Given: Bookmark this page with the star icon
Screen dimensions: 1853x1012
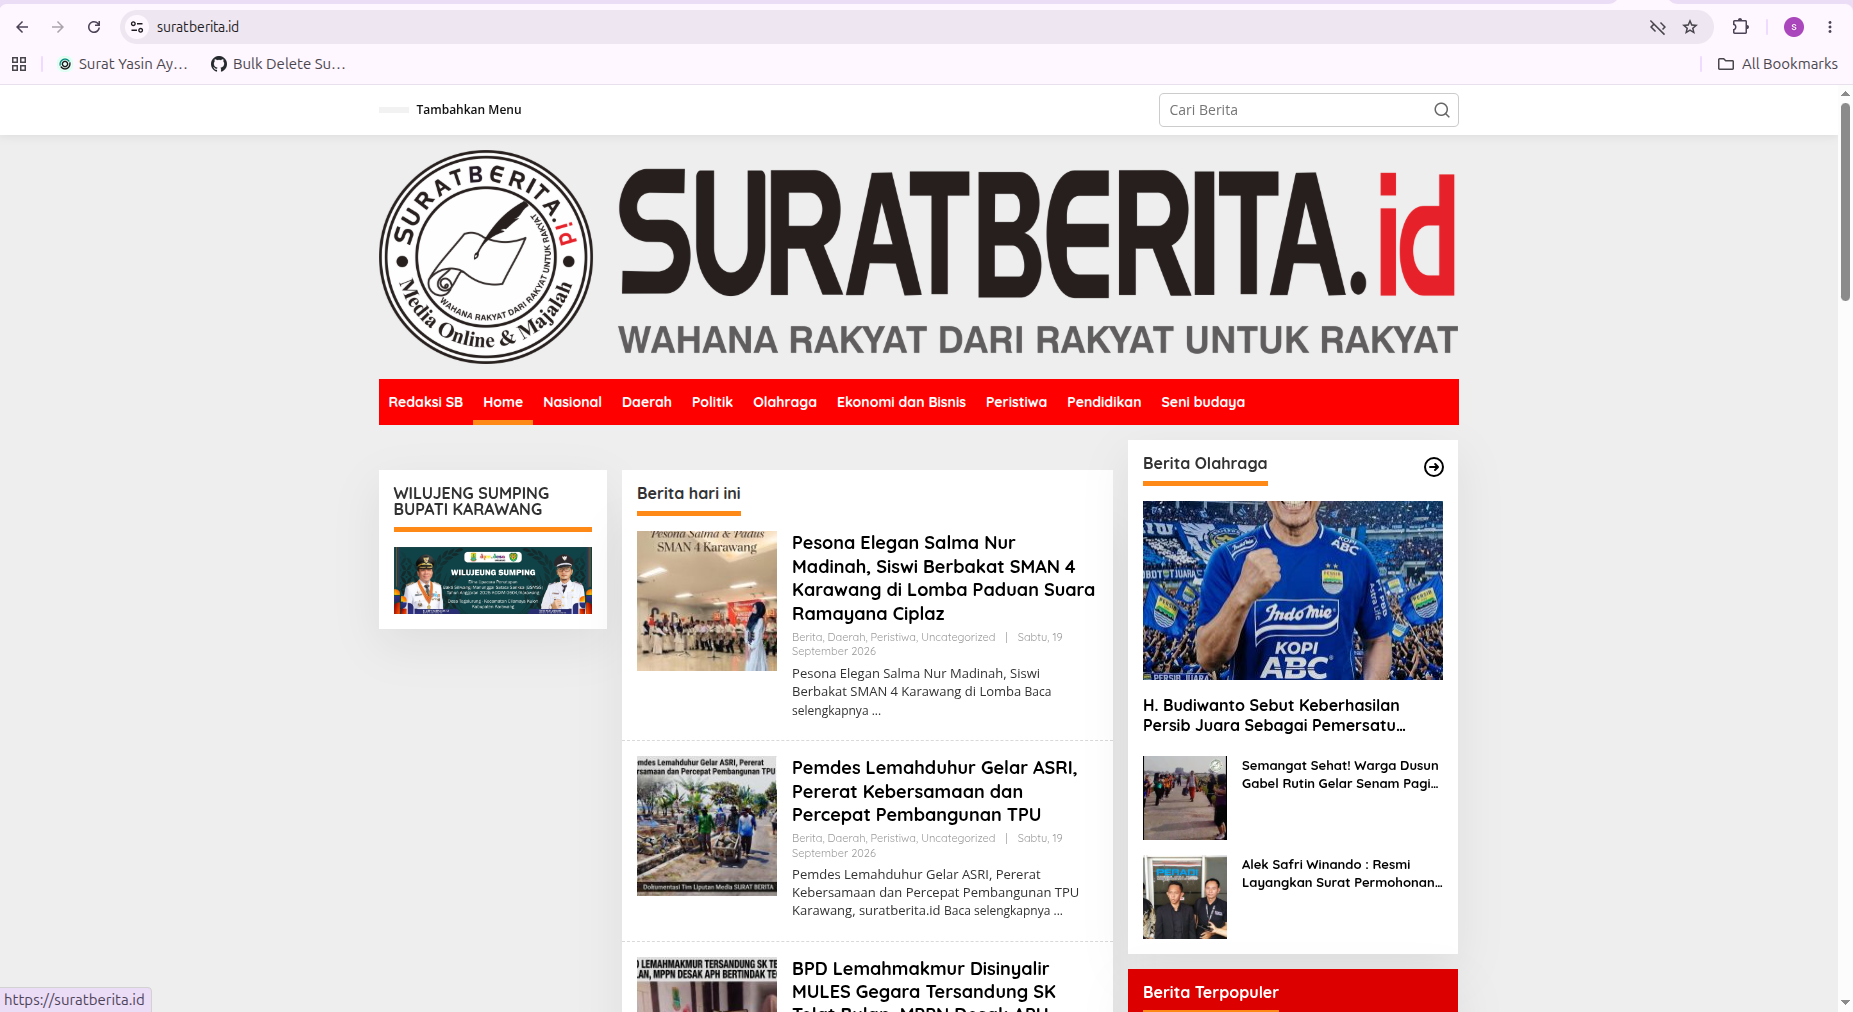Looking at the screenshot, I should click(1690, 27).
